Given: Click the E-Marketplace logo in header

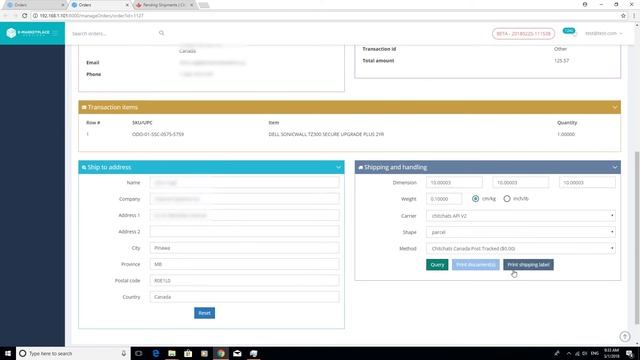Looking at the screenshot, I should click(x=29, y=33).
